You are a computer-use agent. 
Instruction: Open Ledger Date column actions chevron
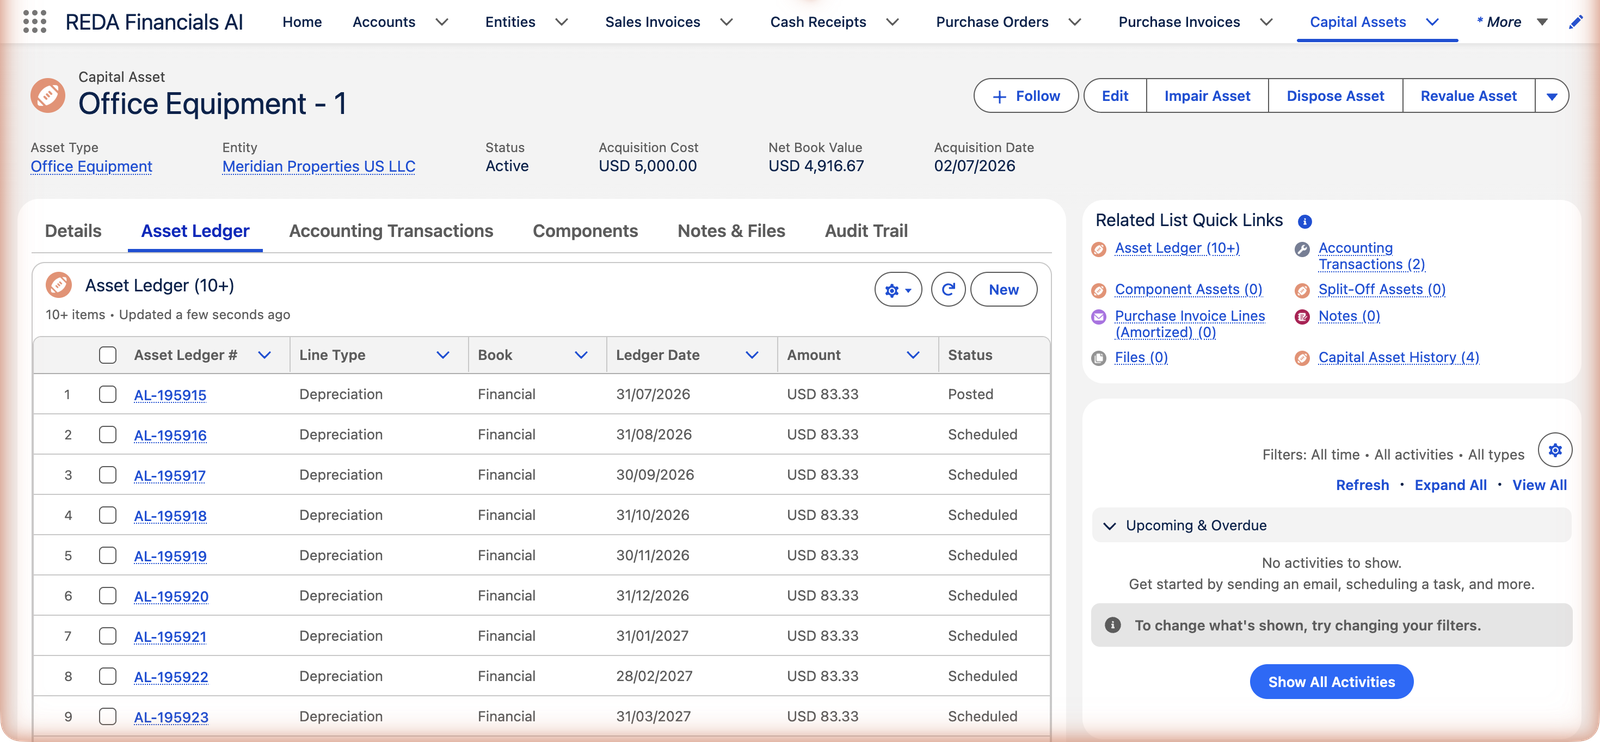pyautogui.click(x=752, y=355)
